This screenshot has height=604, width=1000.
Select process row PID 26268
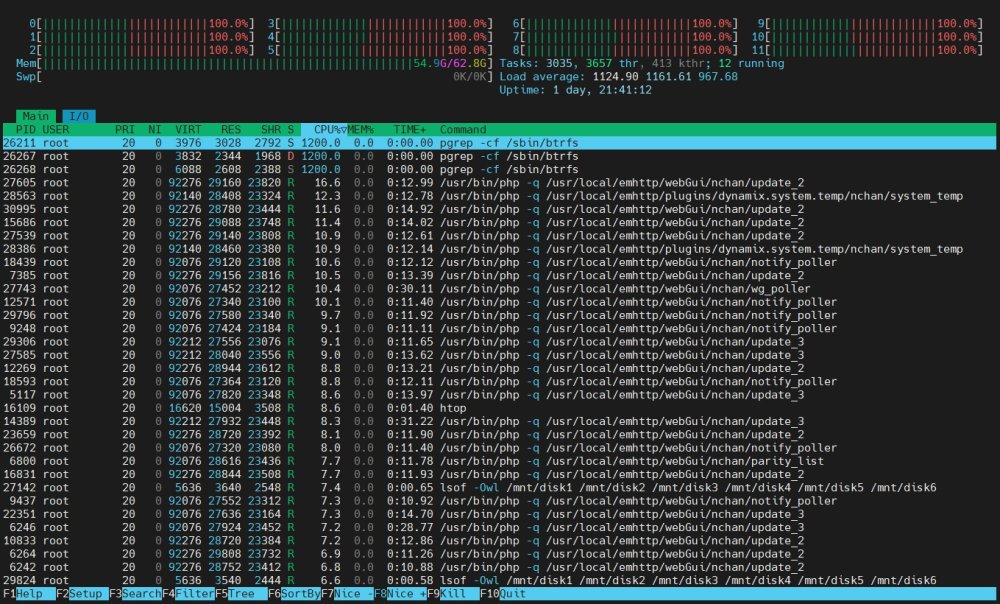point(499,170)
